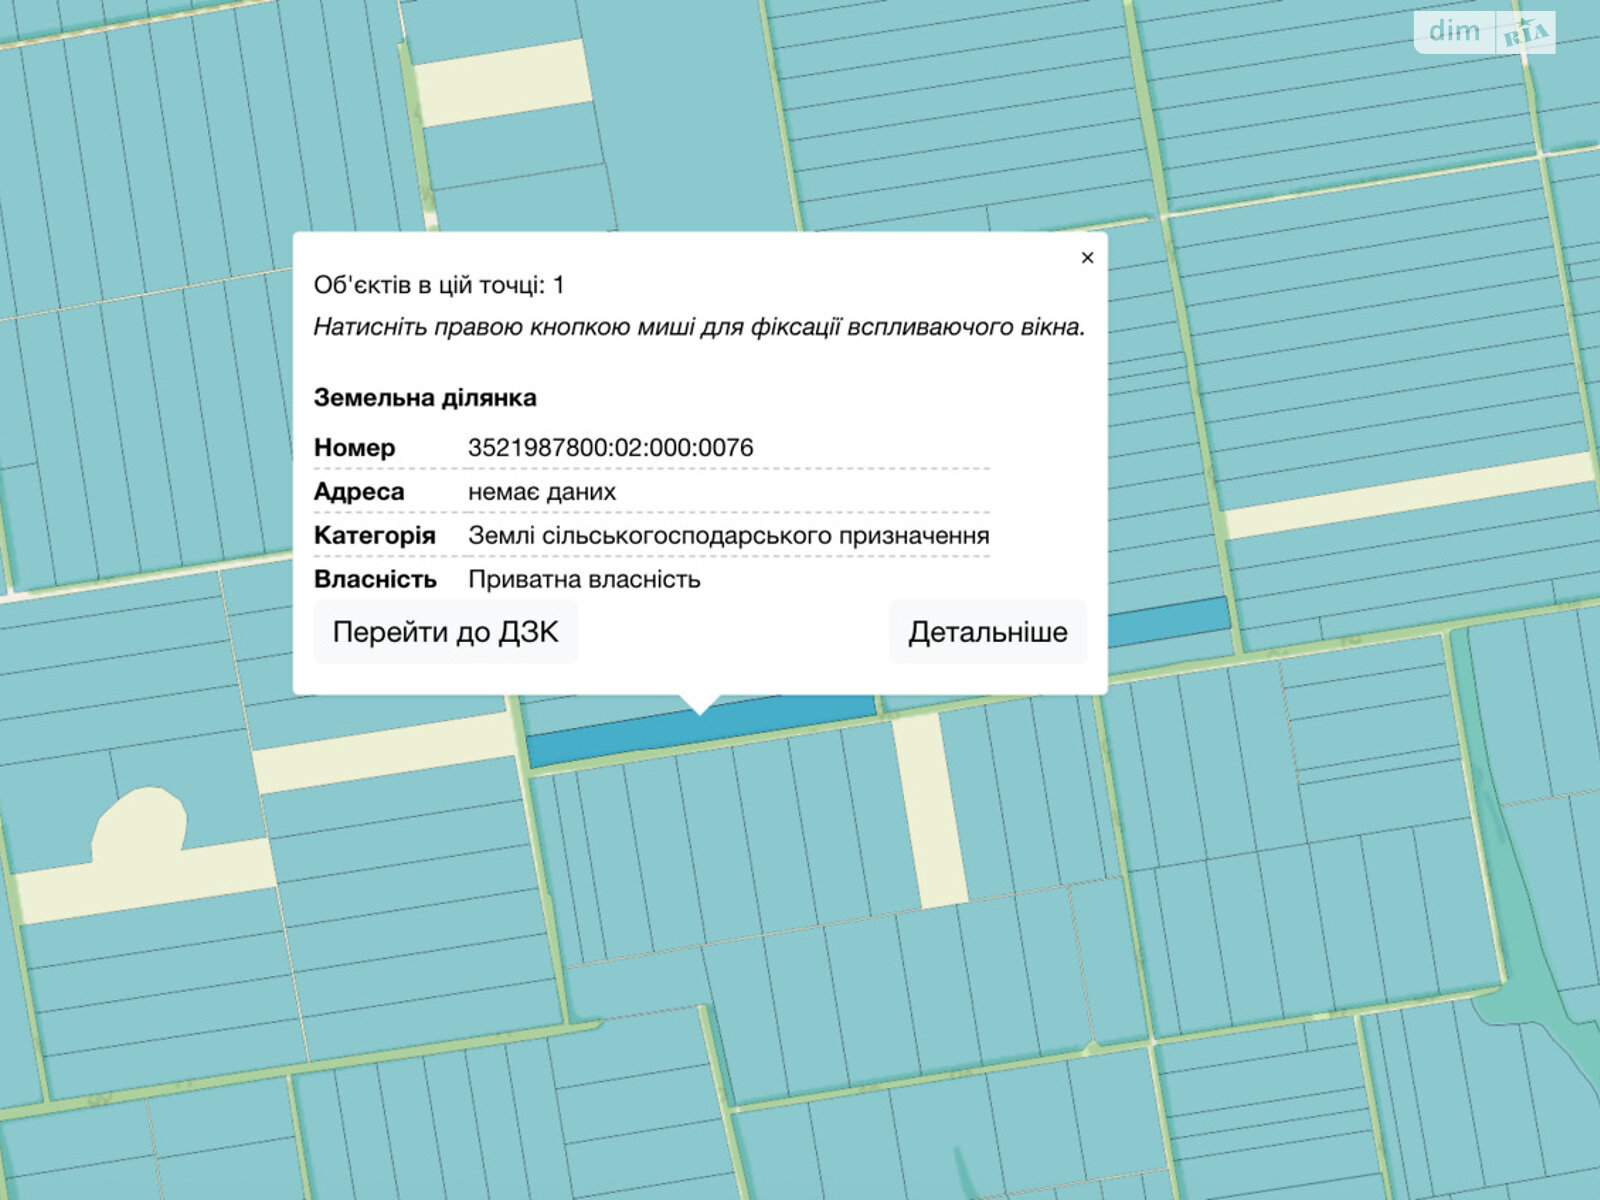This screenshot has width=1600, height=1200.
Task: Close the land parcel info popup
Action: click(1087, 258)
